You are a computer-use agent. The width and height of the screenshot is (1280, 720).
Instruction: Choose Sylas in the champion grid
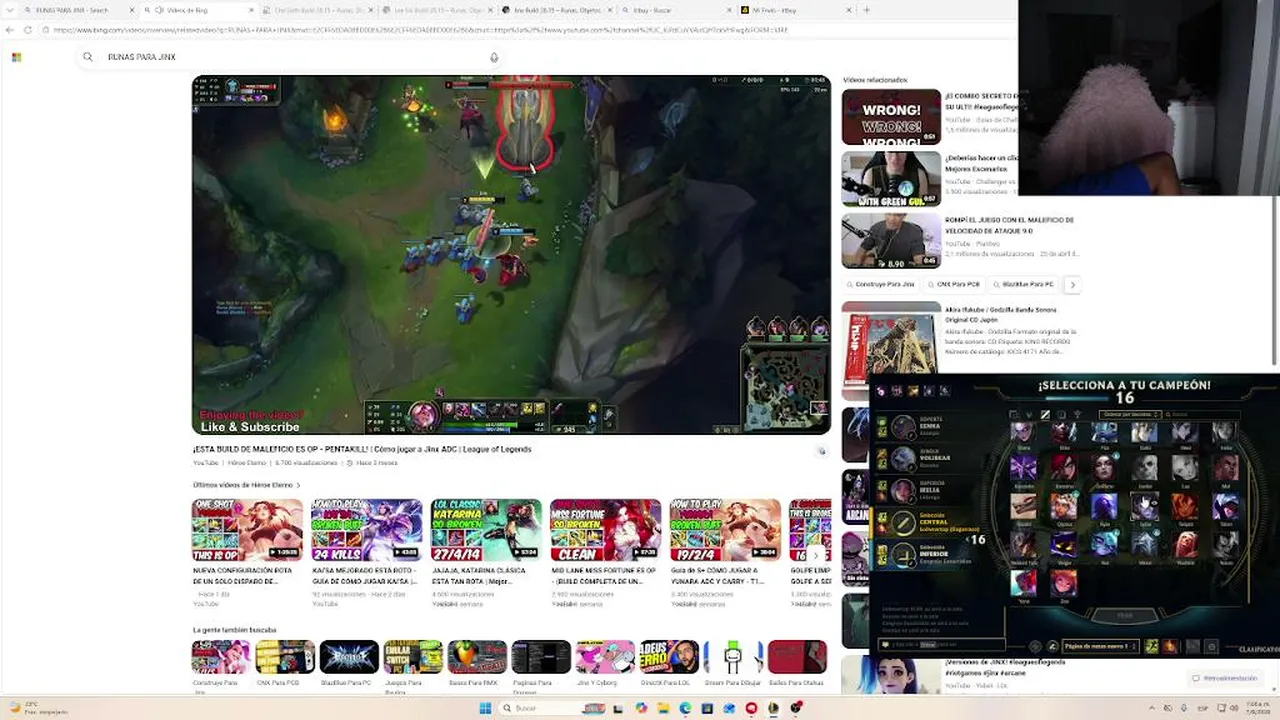click(x=1145, y=506)
